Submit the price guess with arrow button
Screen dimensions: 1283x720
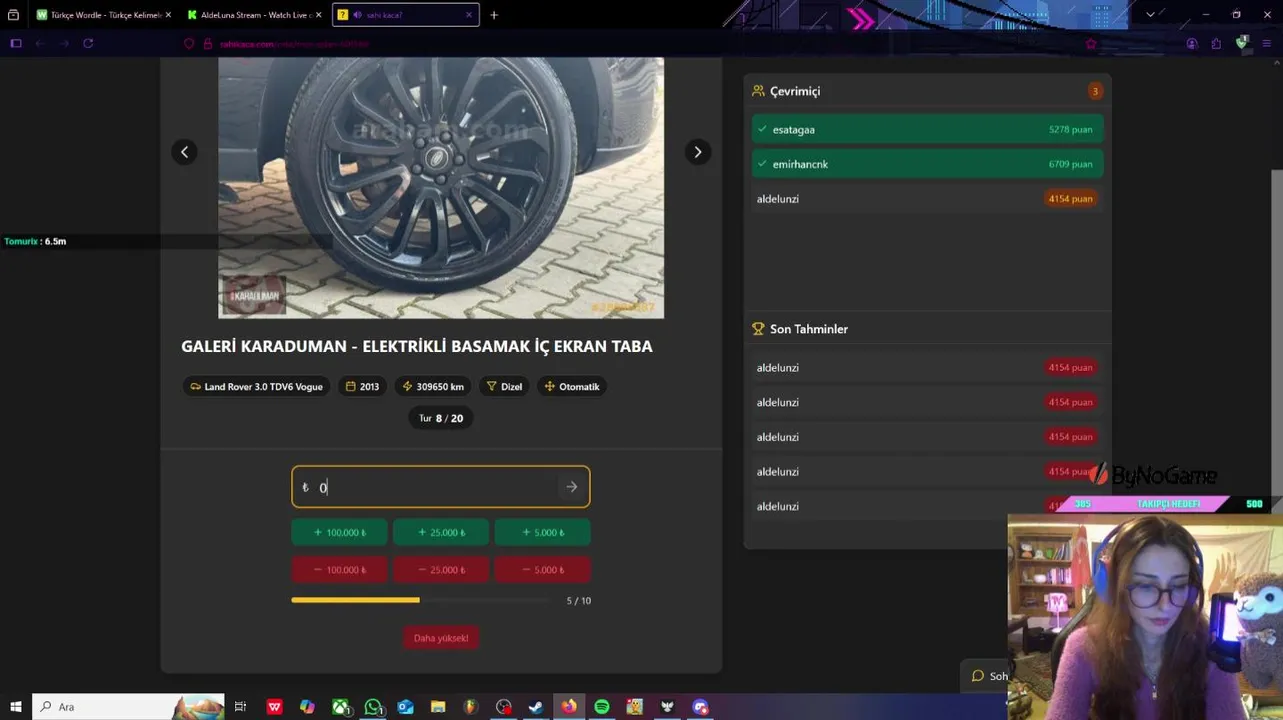pyautogui.click(x=571, y=487)
